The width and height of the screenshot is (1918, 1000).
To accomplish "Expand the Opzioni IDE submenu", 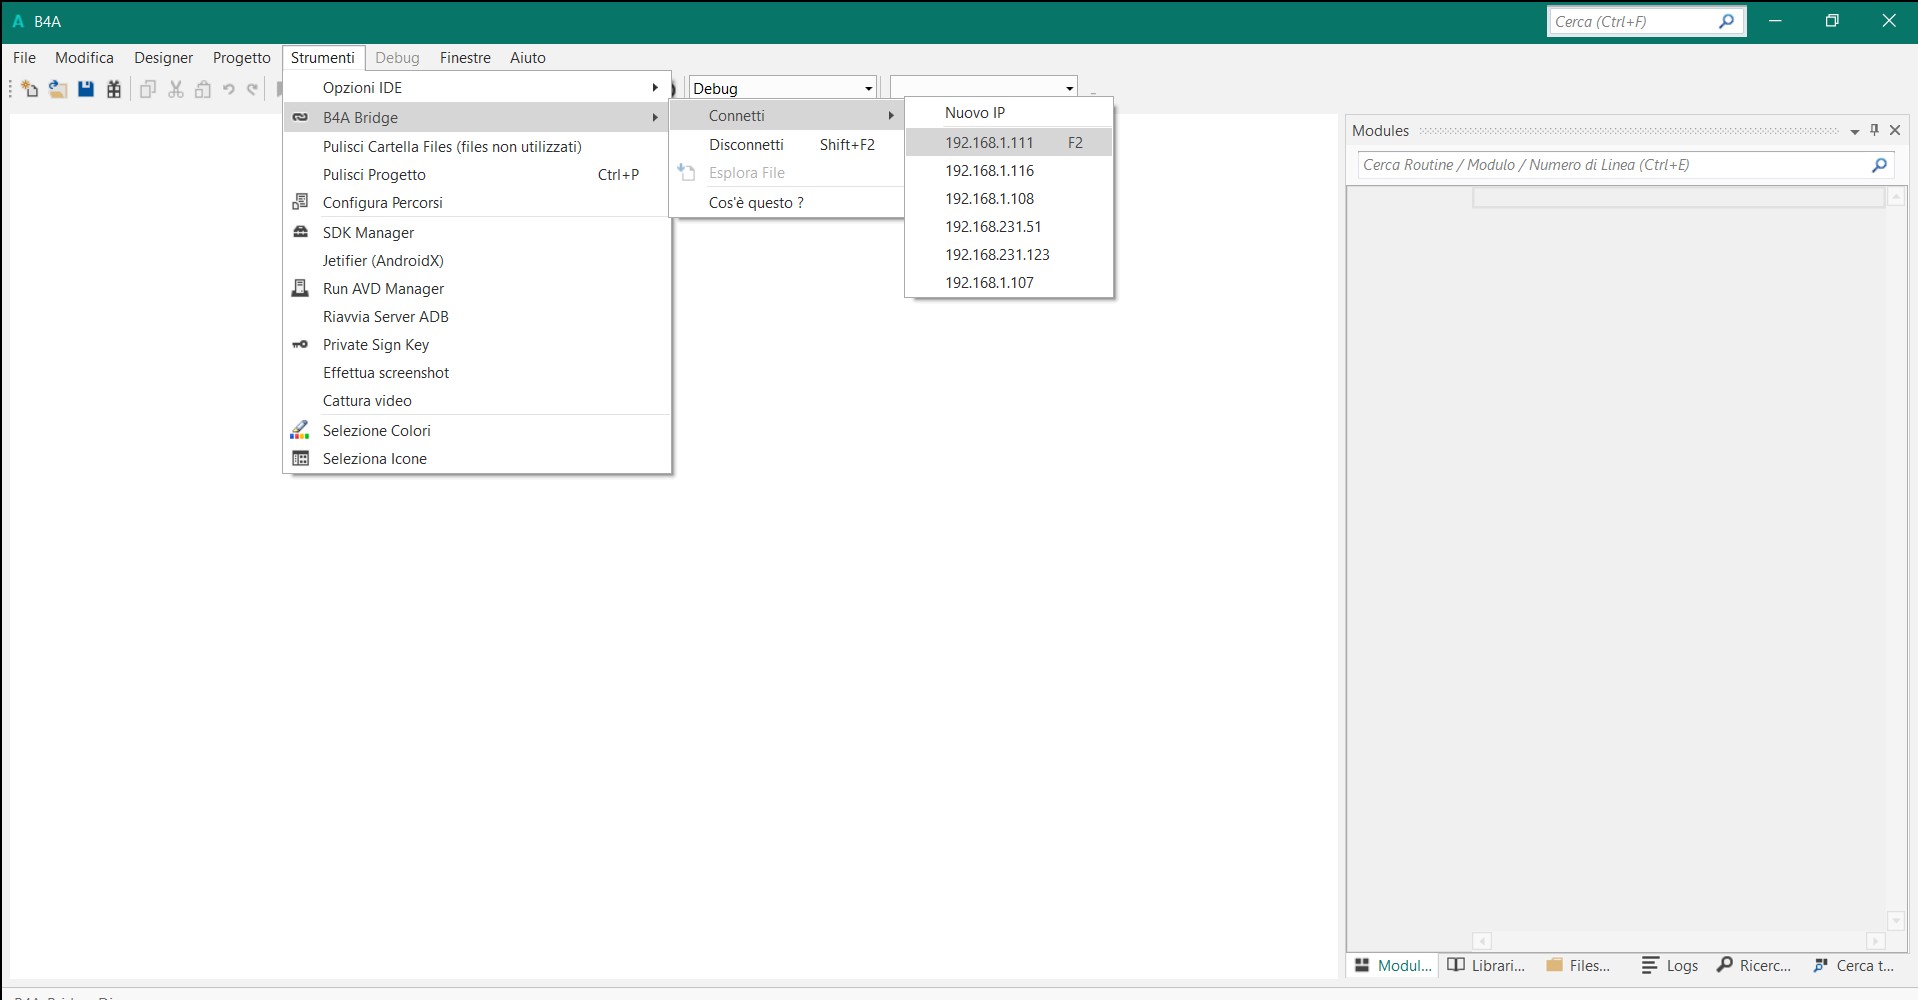I will pos(477,88).
